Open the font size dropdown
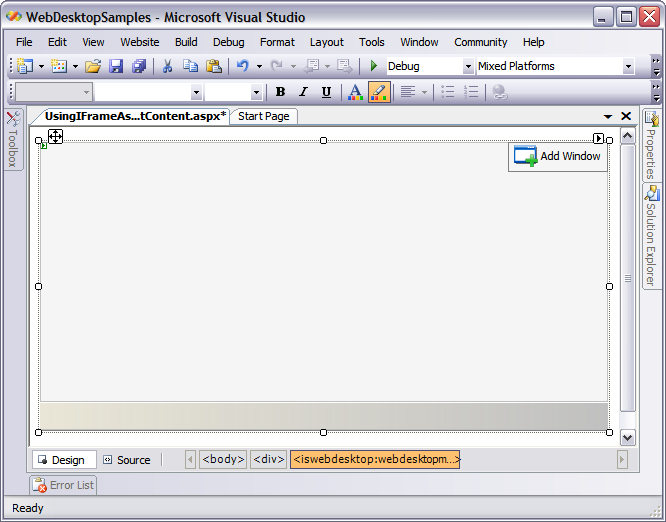The height and width of the screenshot is (522, 666). click(256, 92)
